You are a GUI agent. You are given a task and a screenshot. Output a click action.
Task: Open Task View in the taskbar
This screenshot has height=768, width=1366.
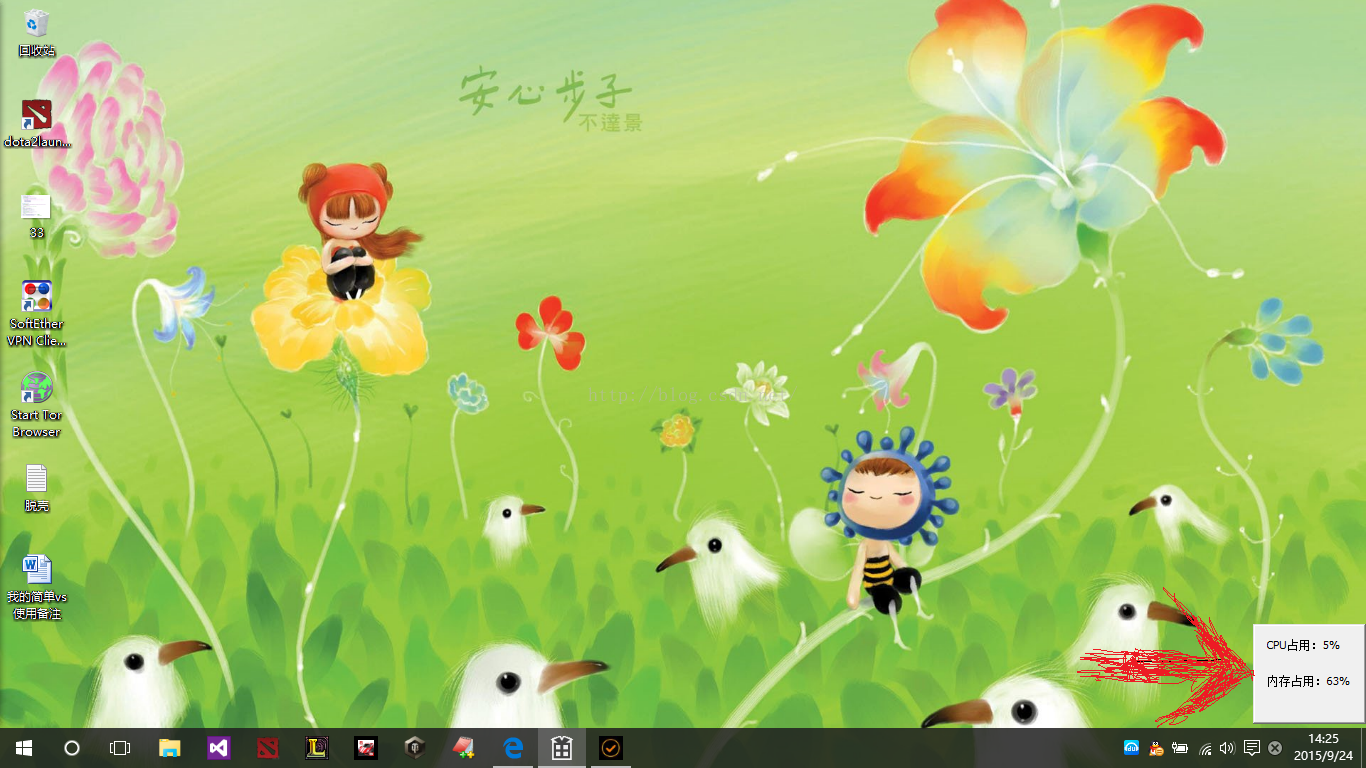tap(120, 748)
